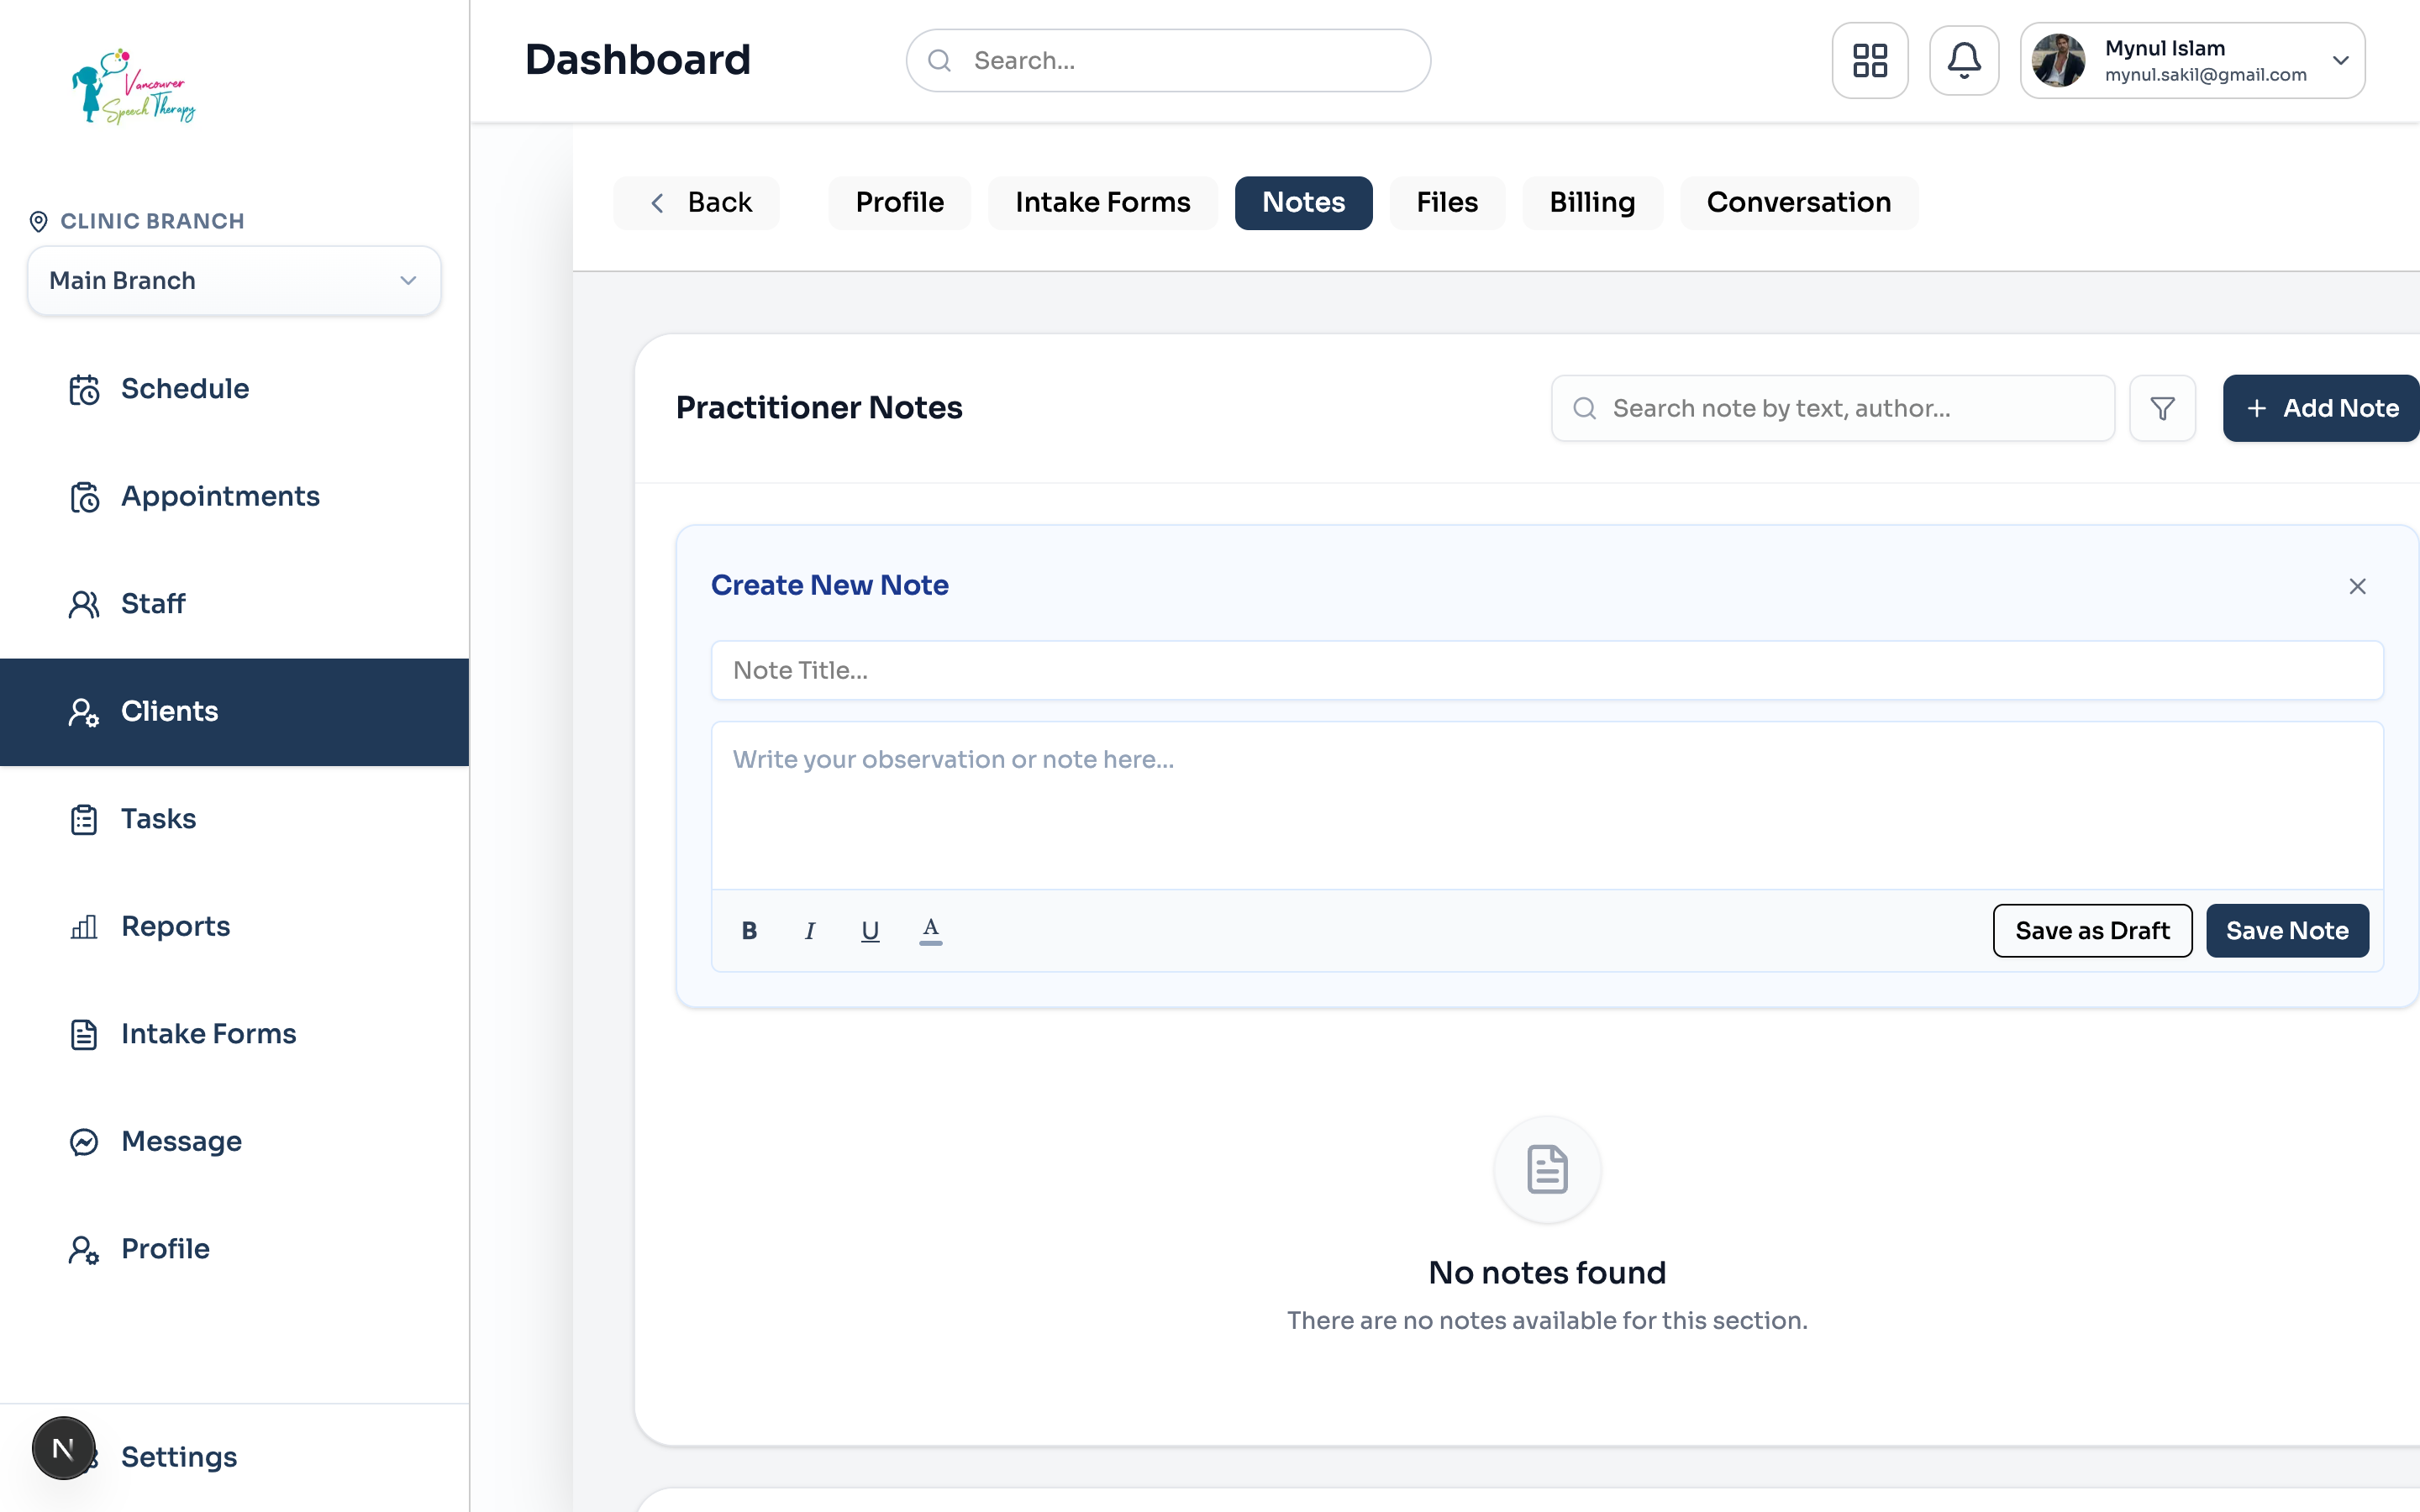The height and width of the screenshot is (1512, 2420).
Task: Click the Vancouver Speech Therapy logo
Action: (x=134, y=86)
